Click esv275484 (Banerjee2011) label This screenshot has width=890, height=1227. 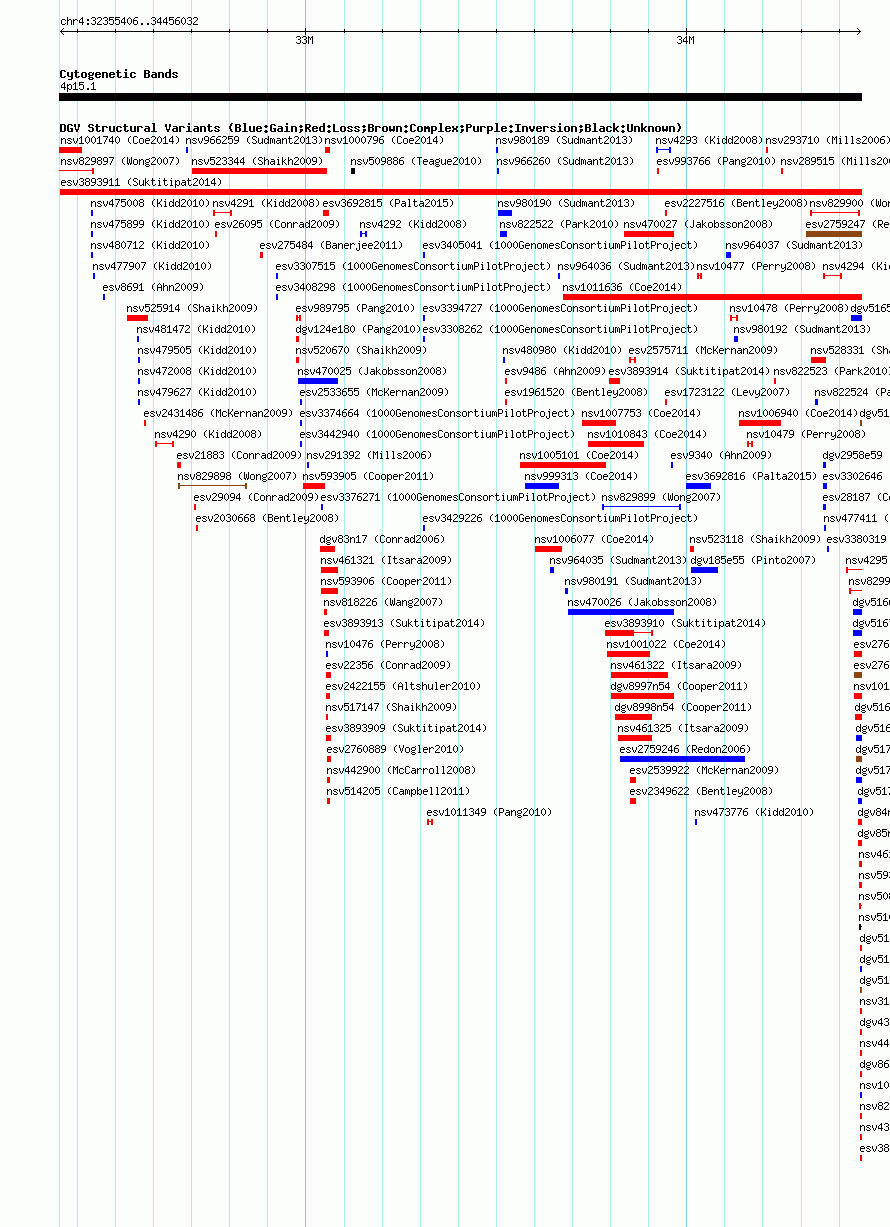click(x=331, y=245)
